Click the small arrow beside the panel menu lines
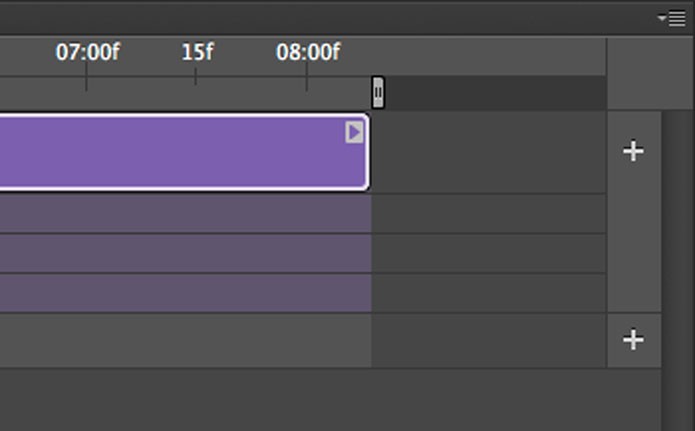This screenshot has width=695, height=431. coord(662,18)
